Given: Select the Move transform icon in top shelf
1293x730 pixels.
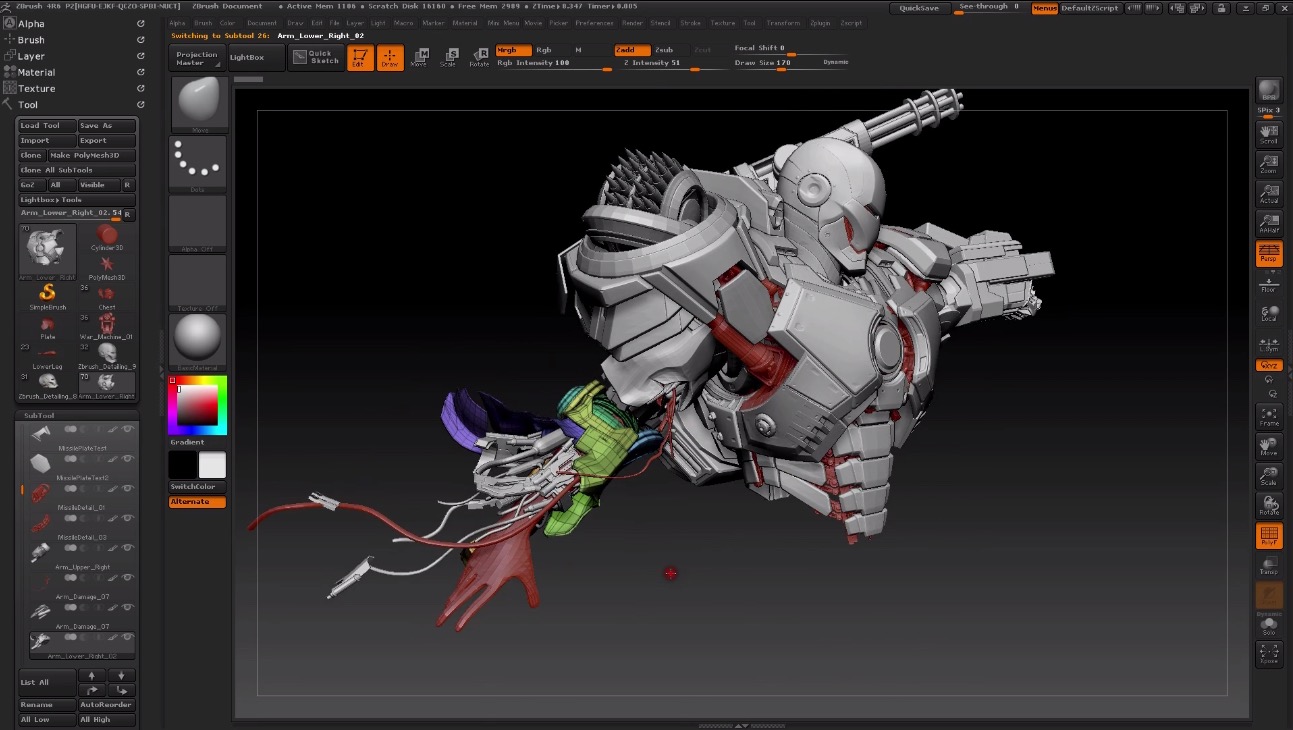Looking at the screenshot, I should pyautogui.click(x=419, y=58).
